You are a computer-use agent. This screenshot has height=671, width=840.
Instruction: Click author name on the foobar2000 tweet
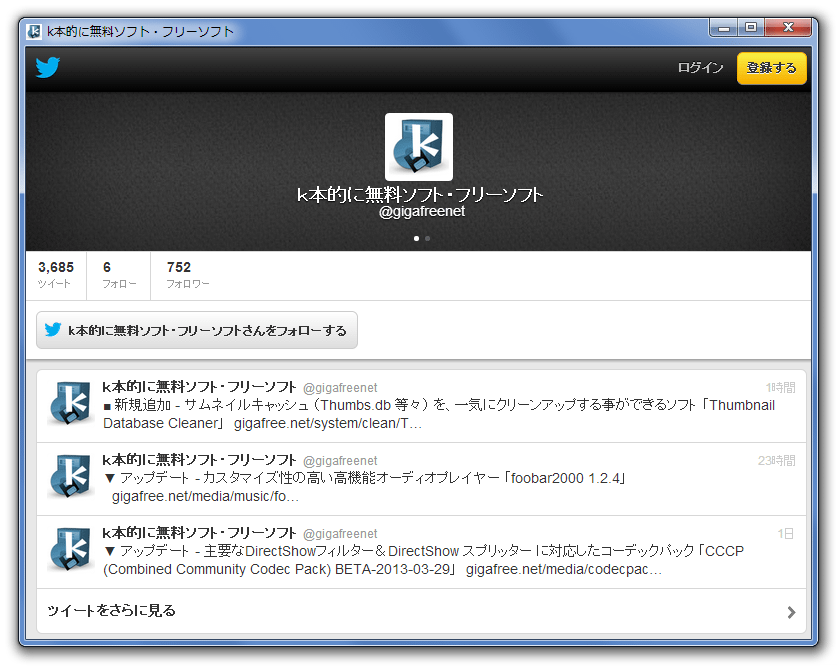click(199, 459)
